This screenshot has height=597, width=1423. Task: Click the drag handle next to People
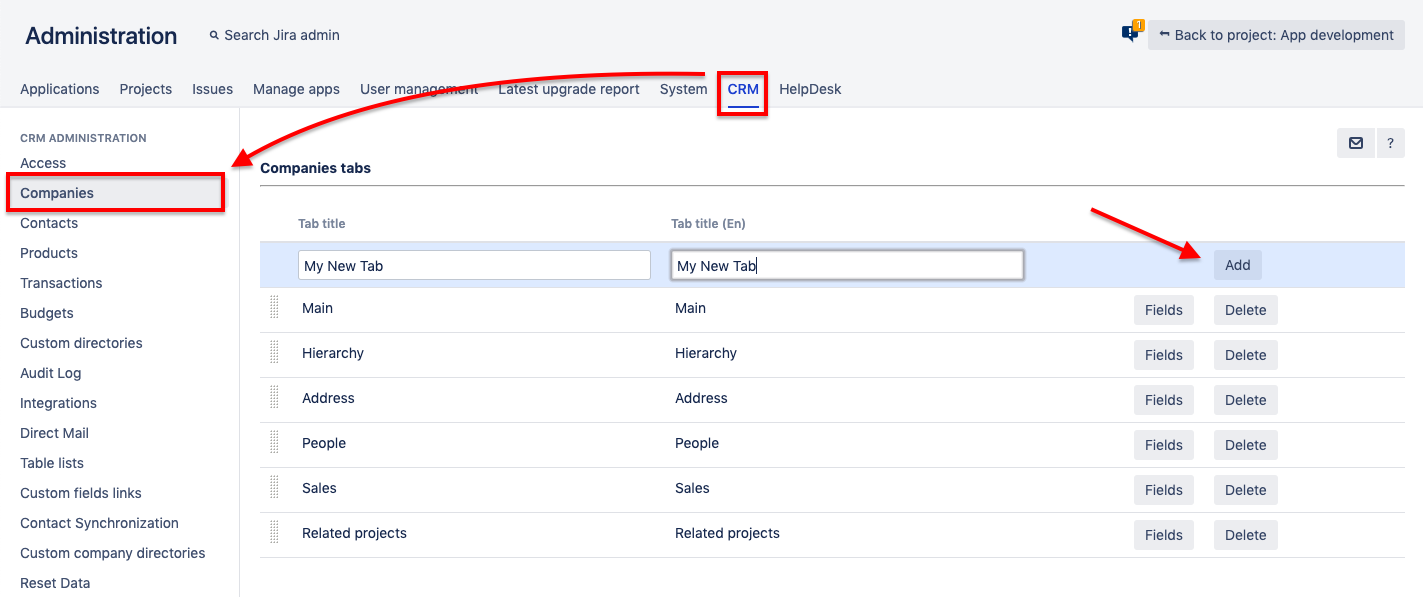(275, 443)
